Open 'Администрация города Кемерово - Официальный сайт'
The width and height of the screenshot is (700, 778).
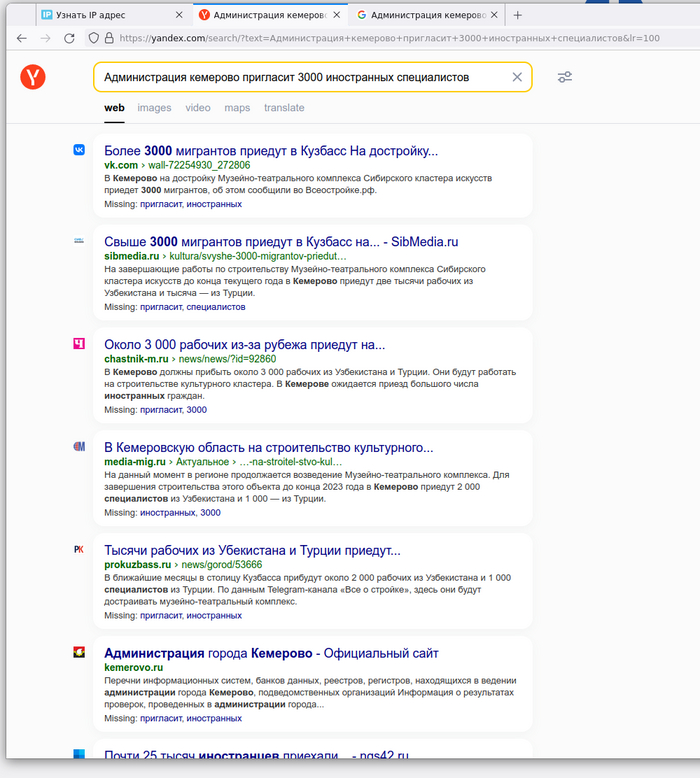pos(271,653)
